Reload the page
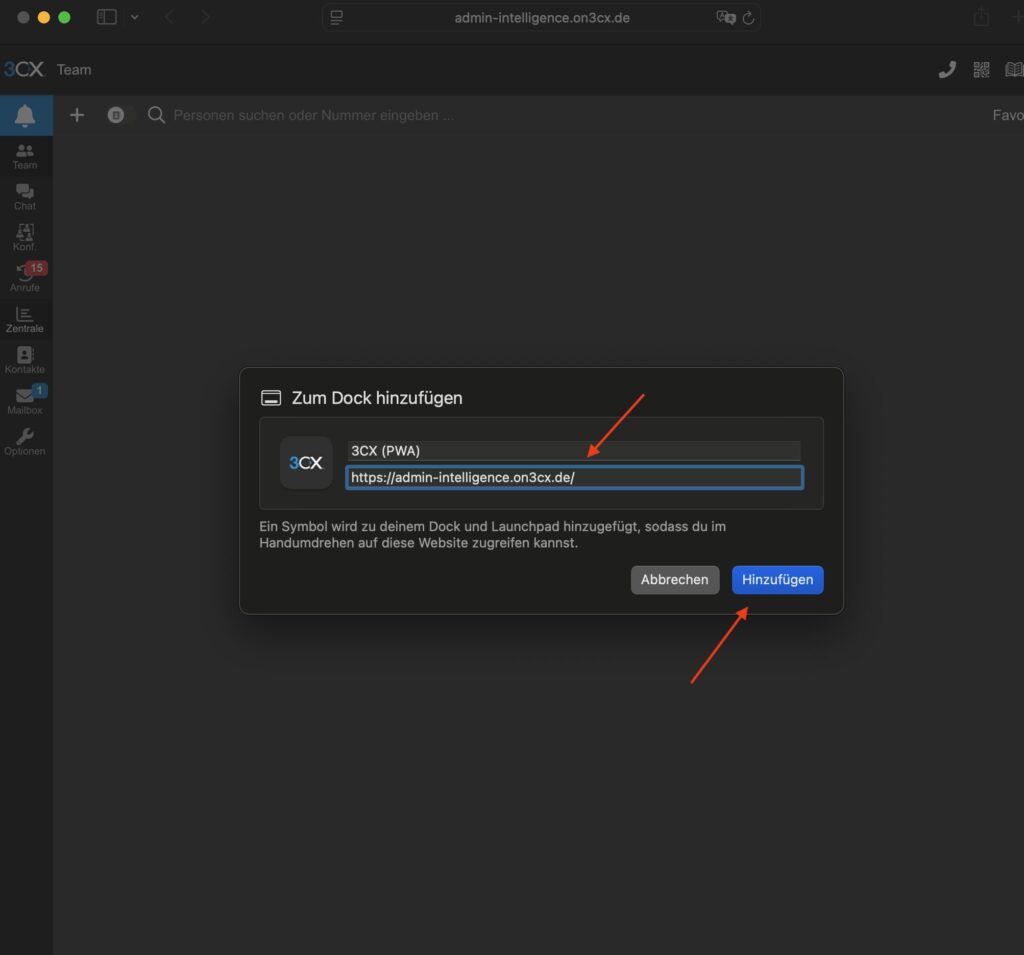 [748, 18]
